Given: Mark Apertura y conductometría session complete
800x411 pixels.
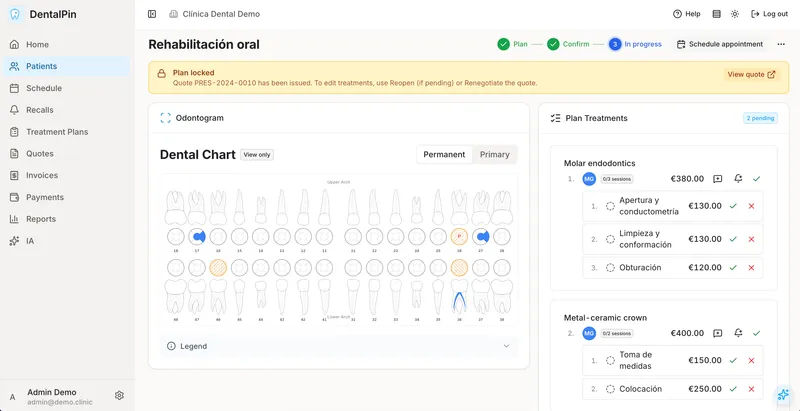Looking at the screenshot, I should coord(733,206).
